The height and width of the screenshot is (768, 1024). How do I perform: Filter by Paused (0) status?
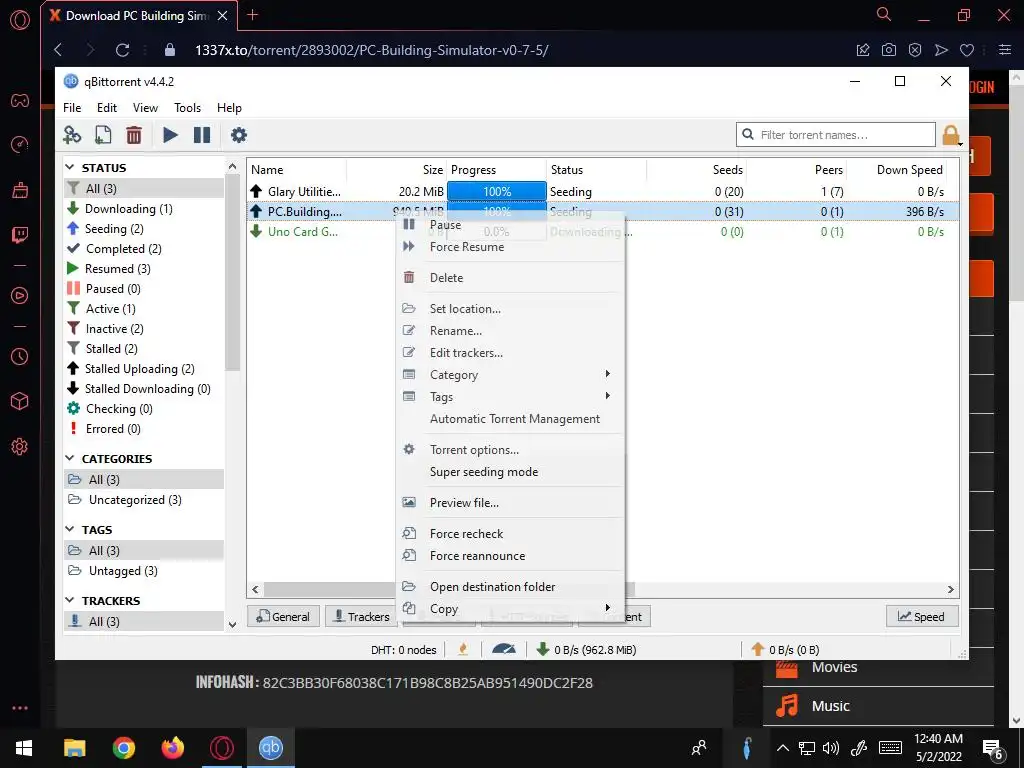[x=144, y=289]
